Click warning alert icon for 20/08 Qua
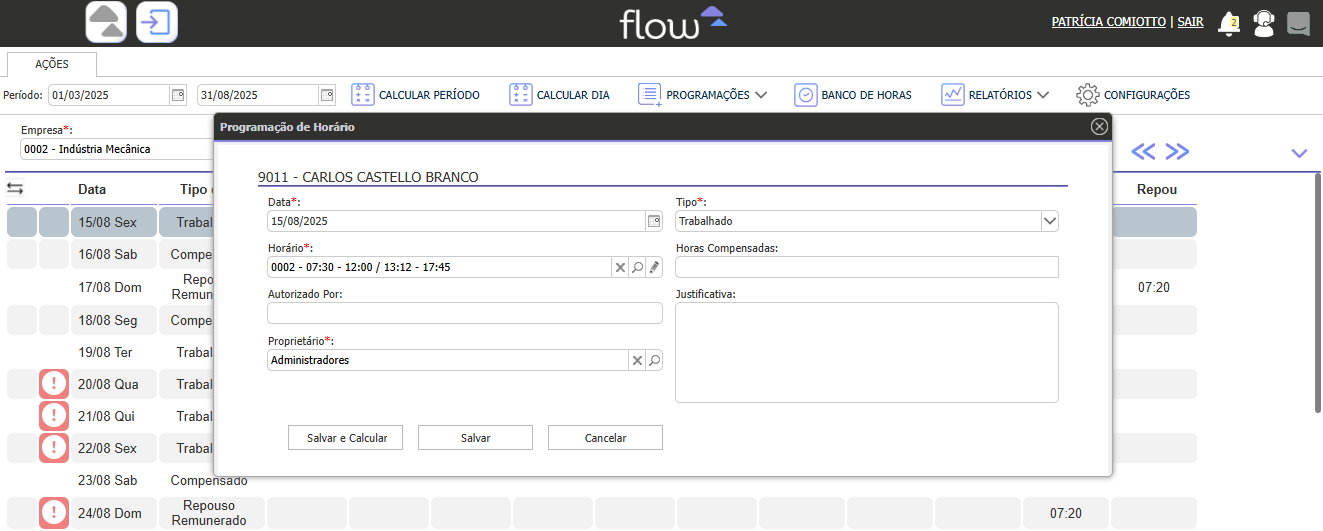This screenshot has width=1323, height=531. [x=54, y=384]
